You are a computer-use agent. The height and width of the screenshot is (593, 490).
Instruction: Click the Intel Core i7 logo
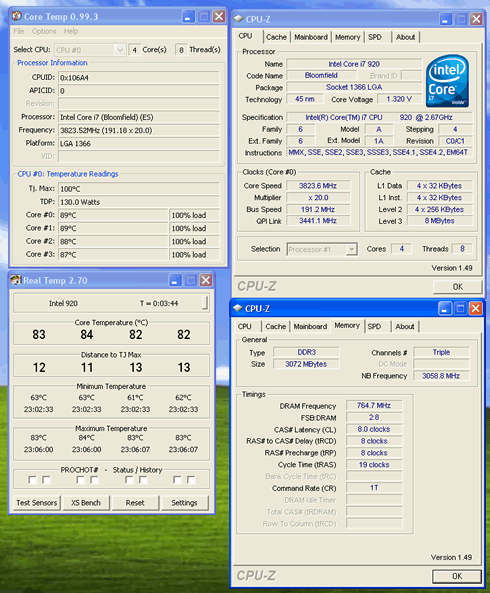point(447,81)
